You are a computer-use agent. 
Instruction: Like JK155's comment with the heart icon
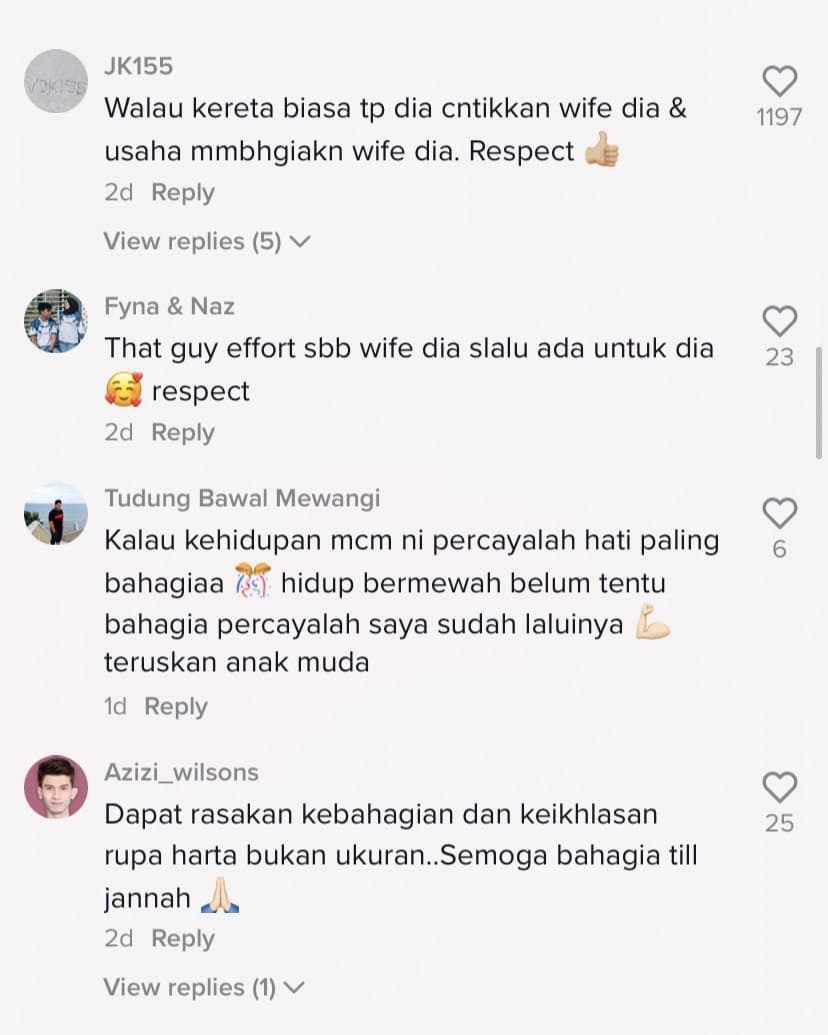780,82
